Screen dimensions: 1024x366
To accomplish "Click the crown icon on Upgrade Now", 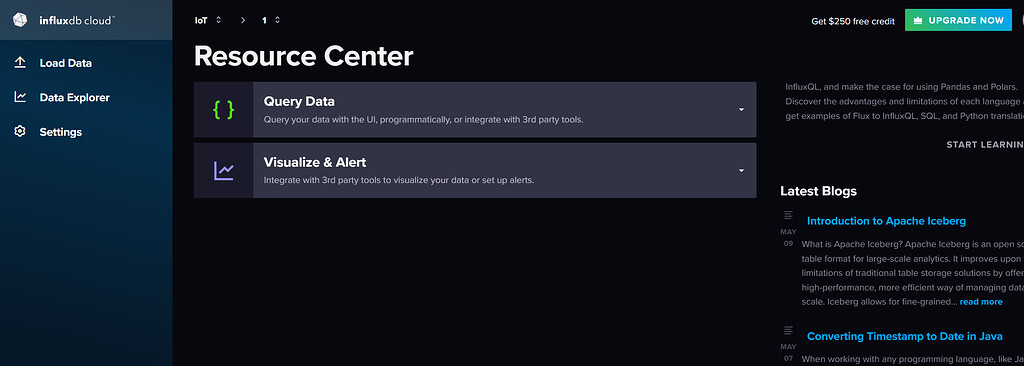I will [x=918, y=20].
